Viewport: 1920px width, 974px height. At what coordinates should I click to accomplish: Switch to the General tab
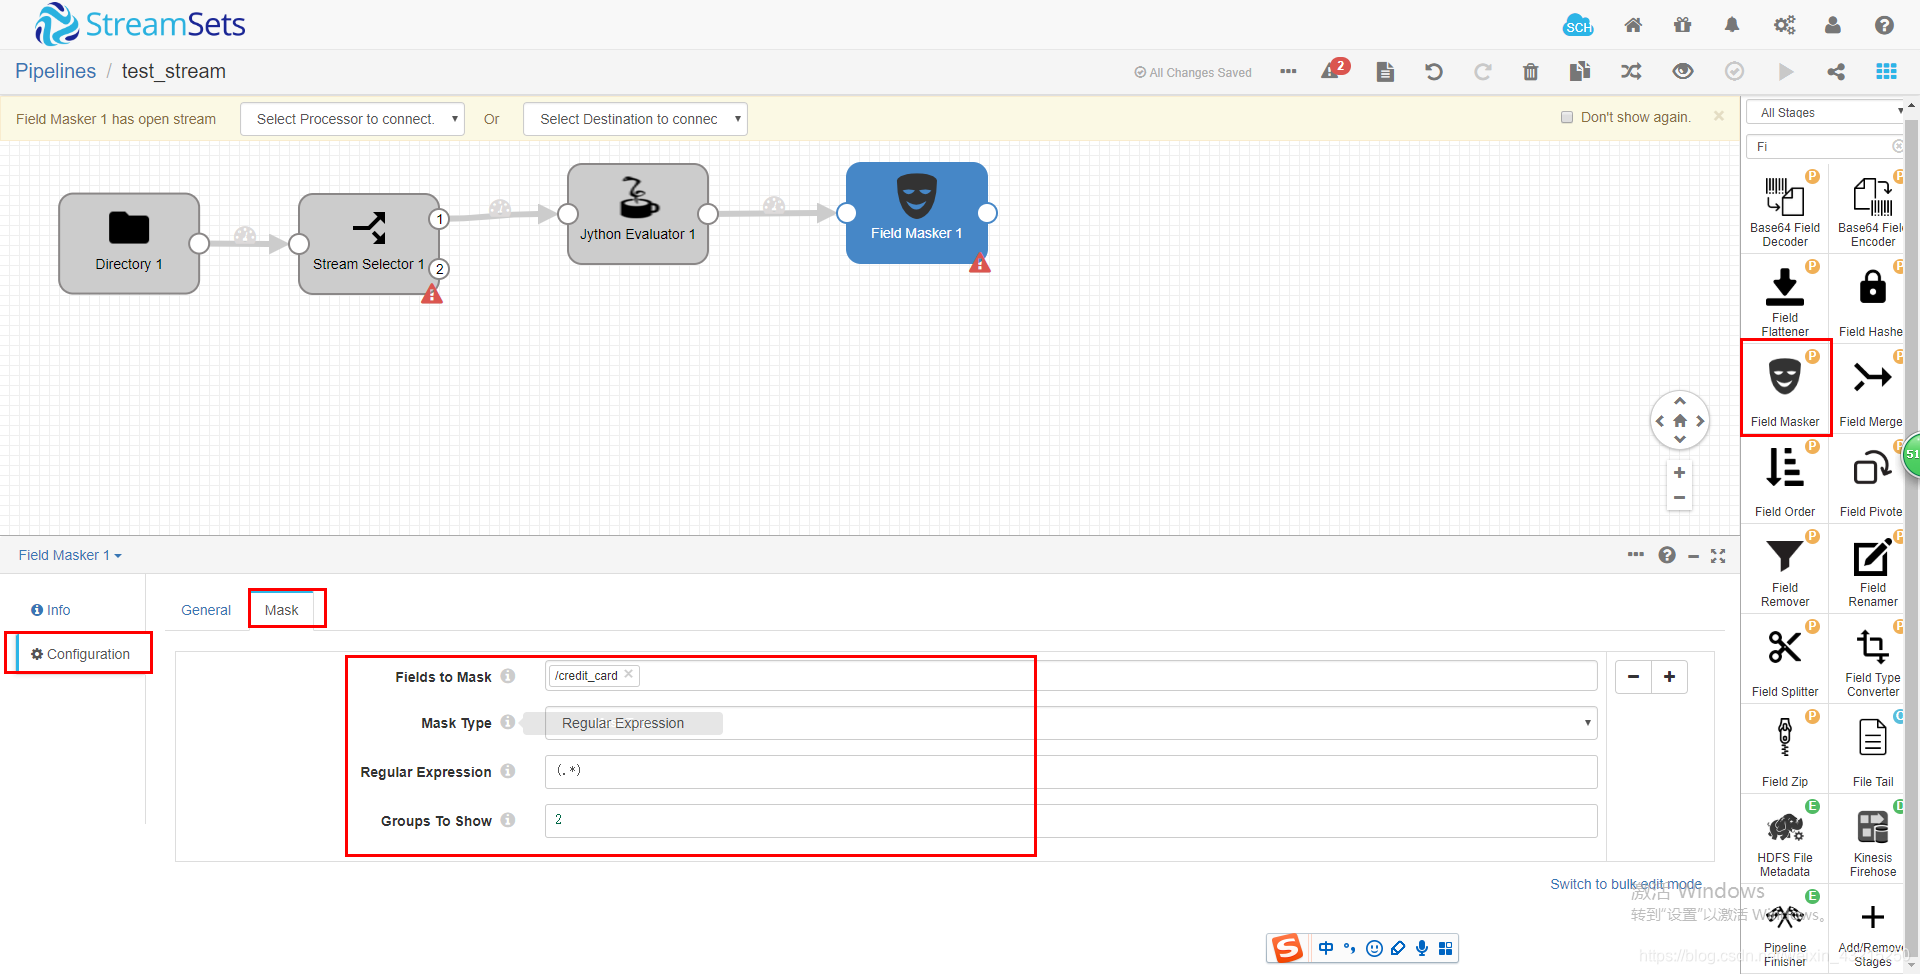pyautogui.click(x=206, y=610)
